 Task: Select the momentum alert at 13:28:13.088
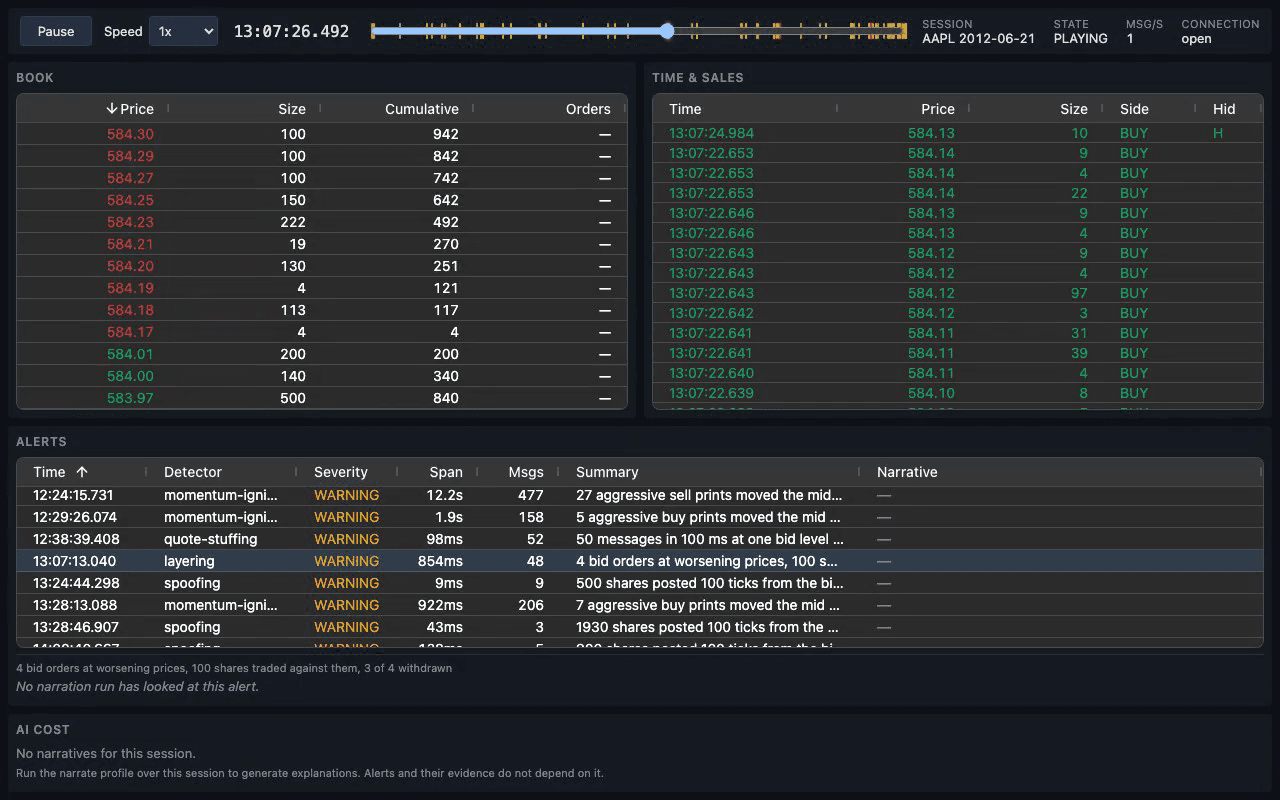tap(640, 605)
